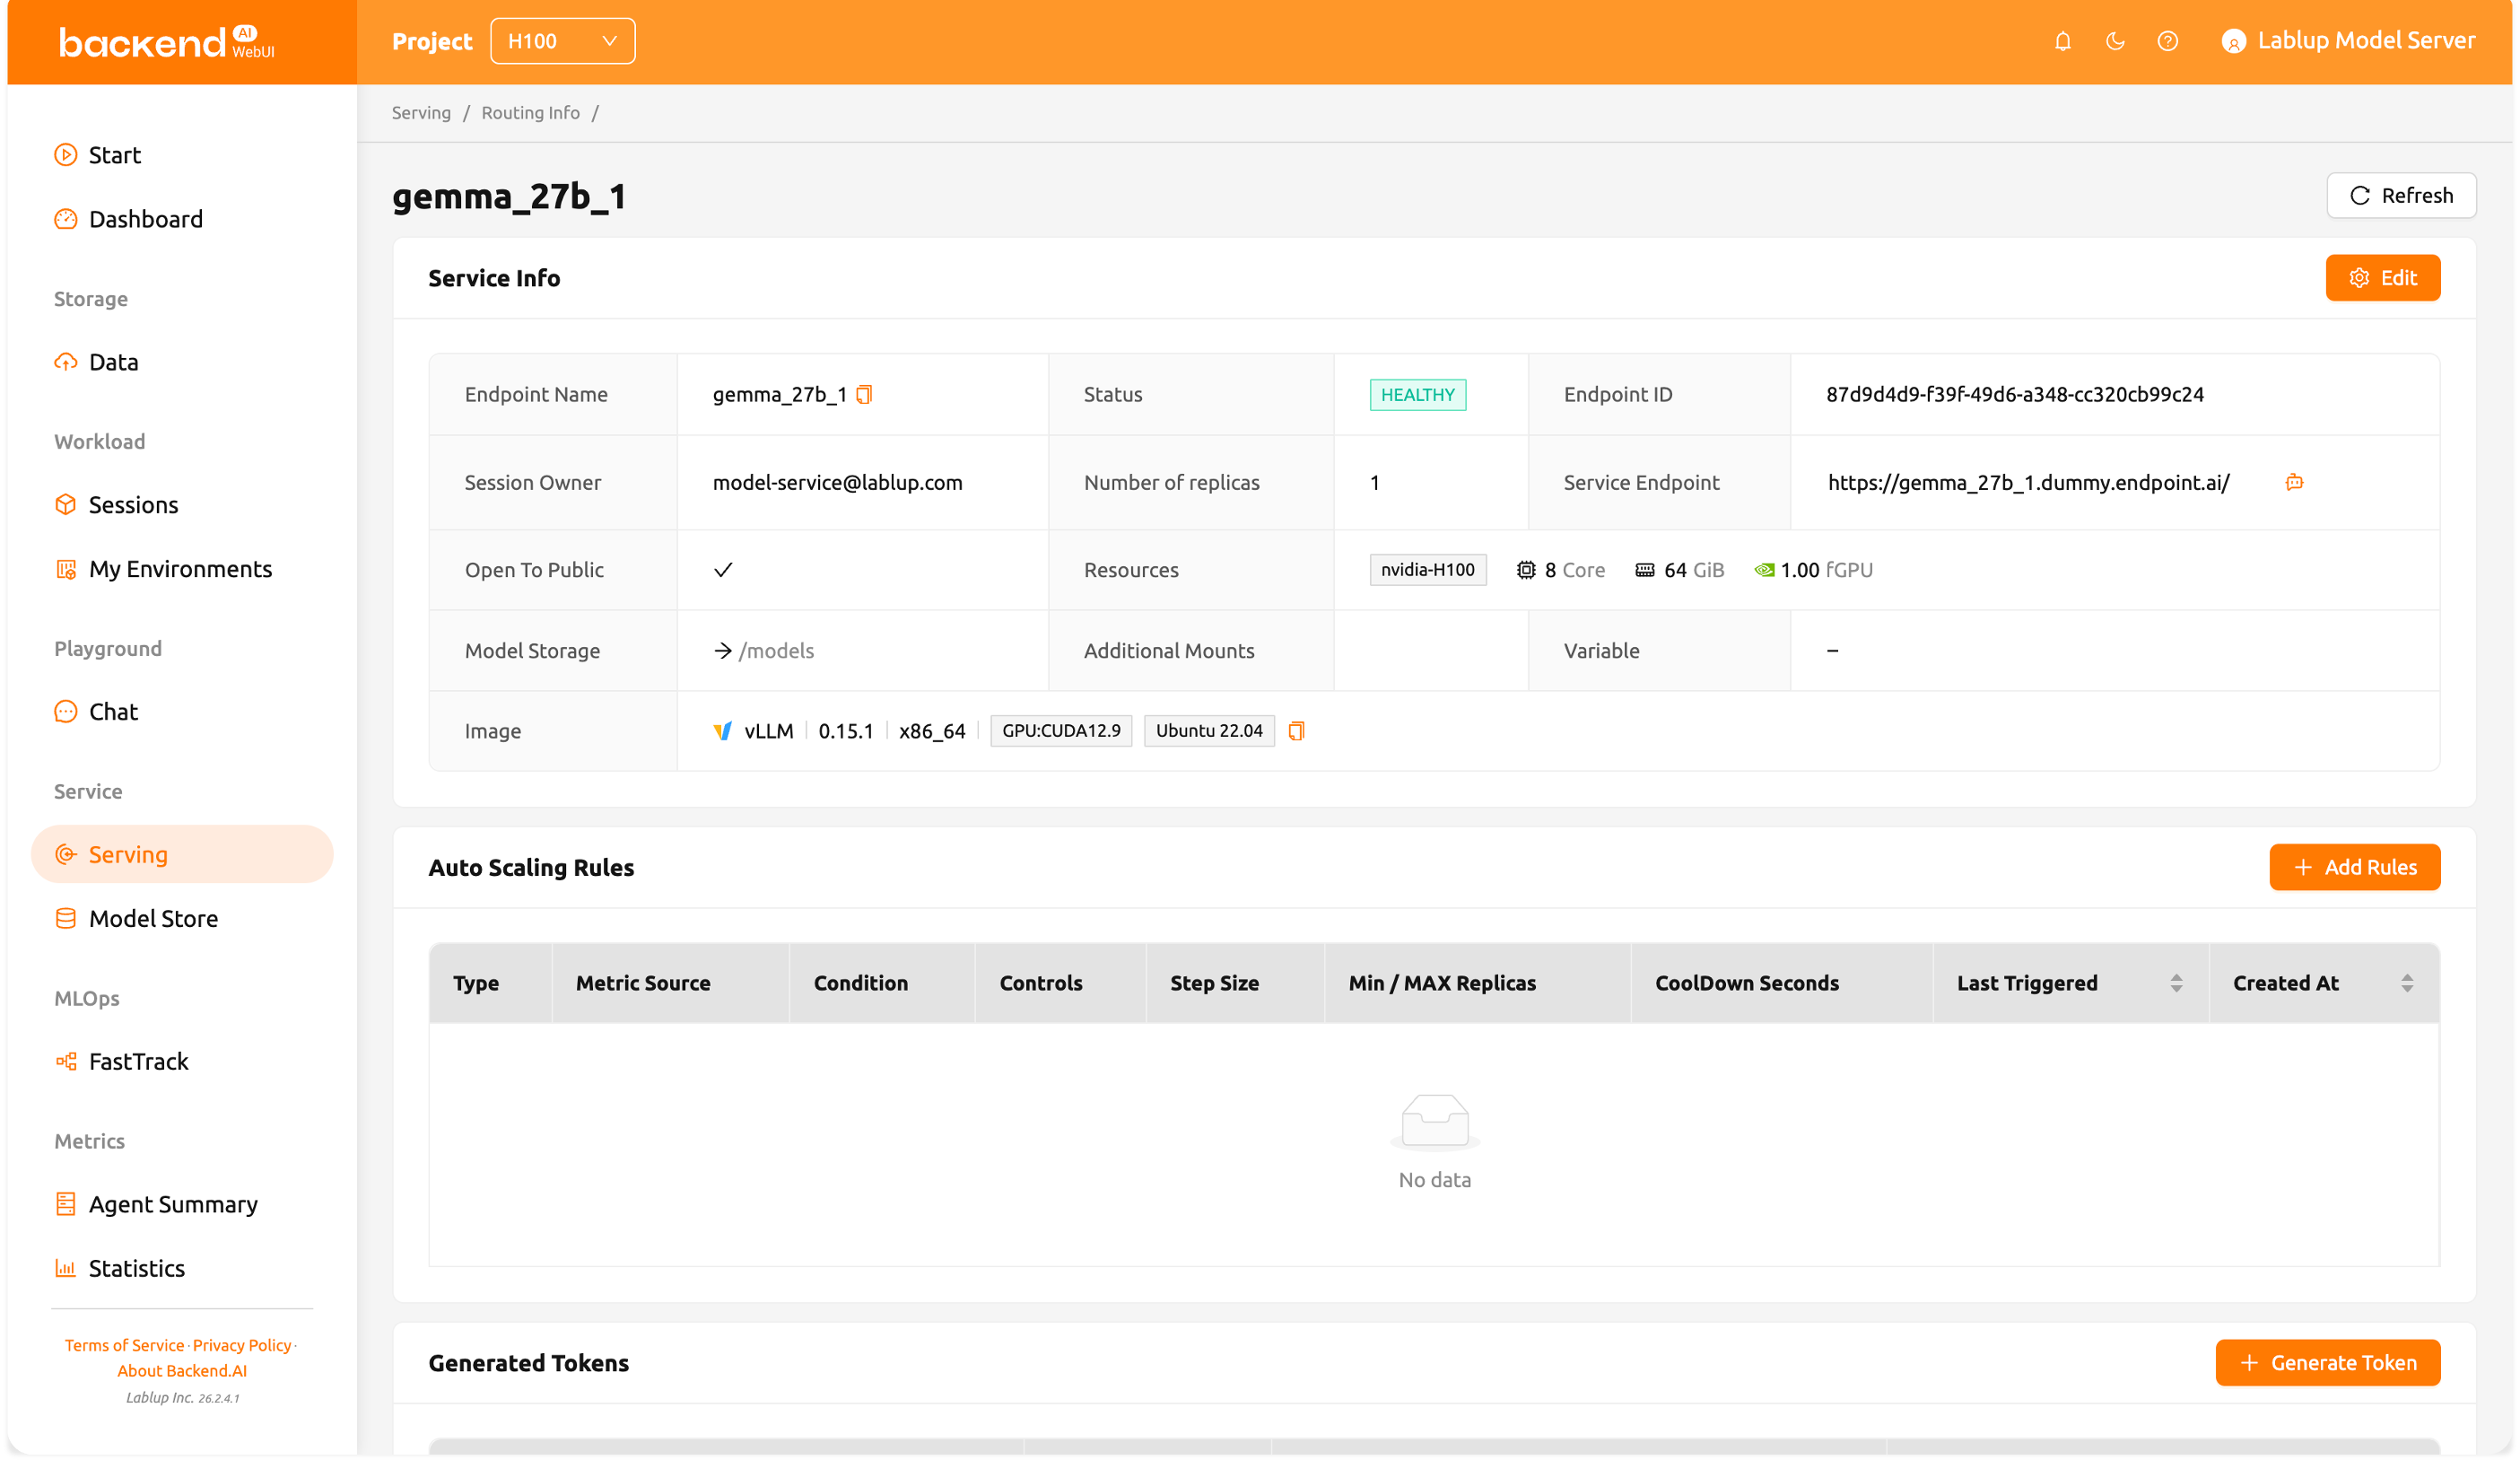Sort by Created At column arrows
2520x1460 pixels.
[2407, 983]
